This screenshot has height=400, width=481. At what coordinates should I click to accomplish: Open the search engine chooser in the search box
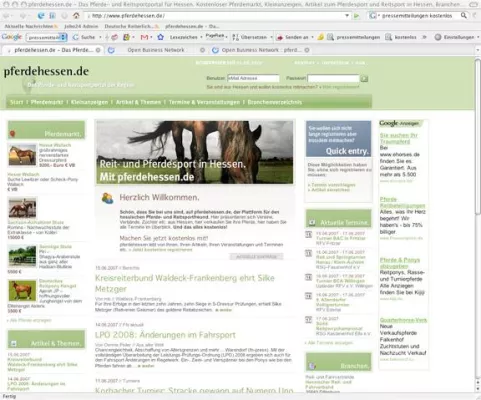pos(373,16)
